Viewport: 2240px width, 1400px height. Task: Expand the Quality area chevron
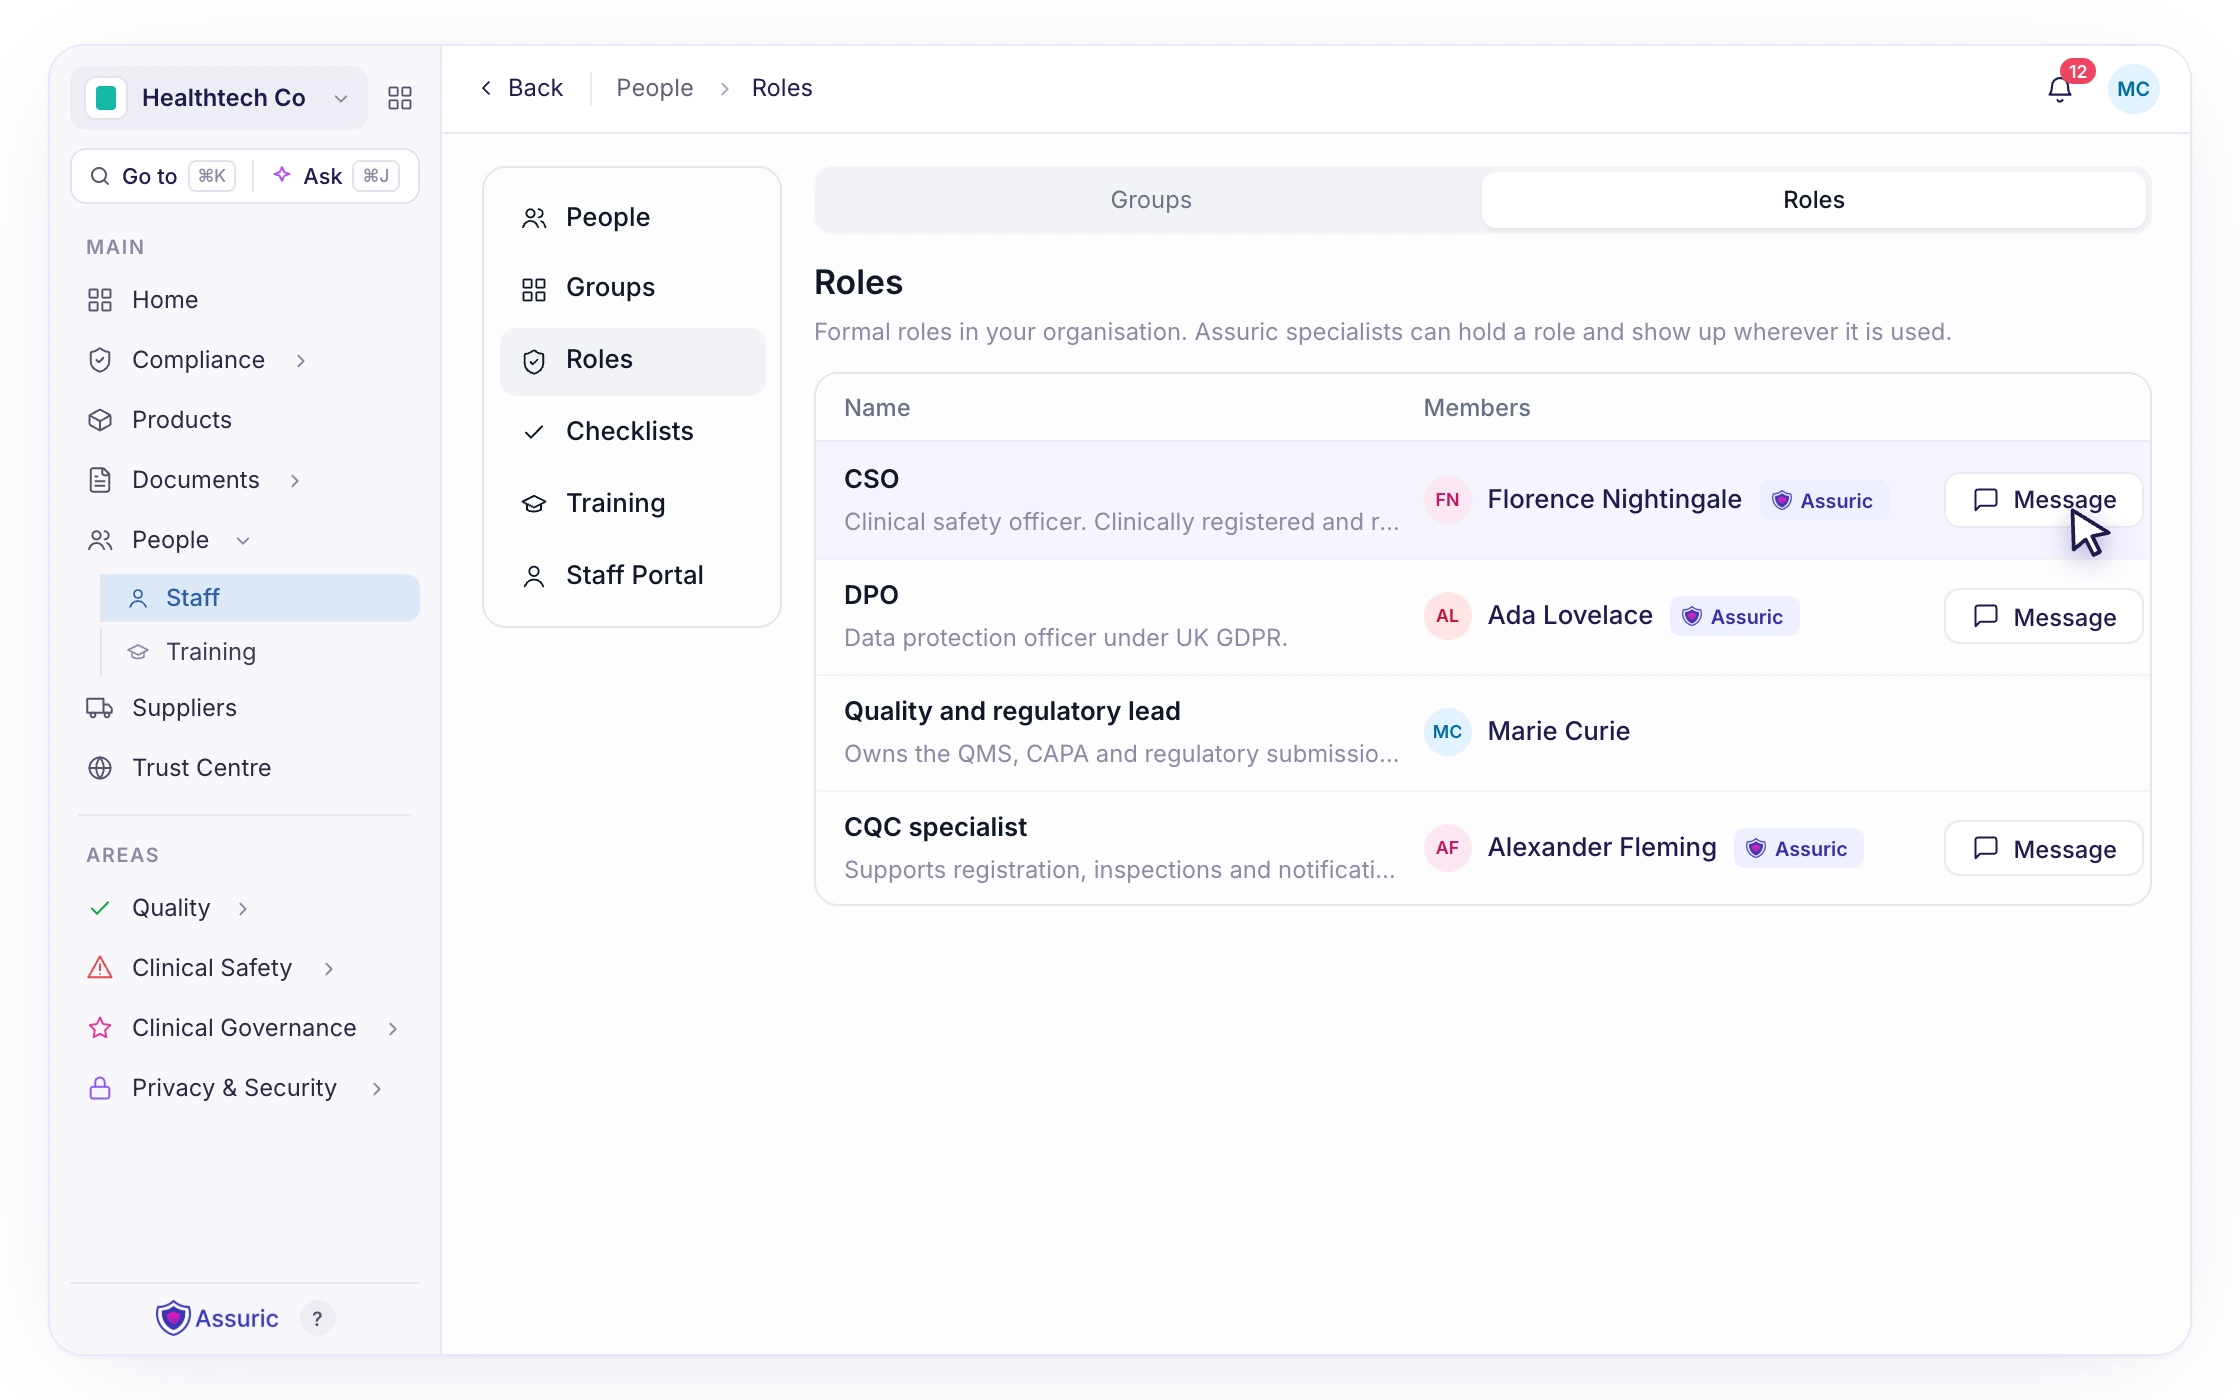(243, 908)
